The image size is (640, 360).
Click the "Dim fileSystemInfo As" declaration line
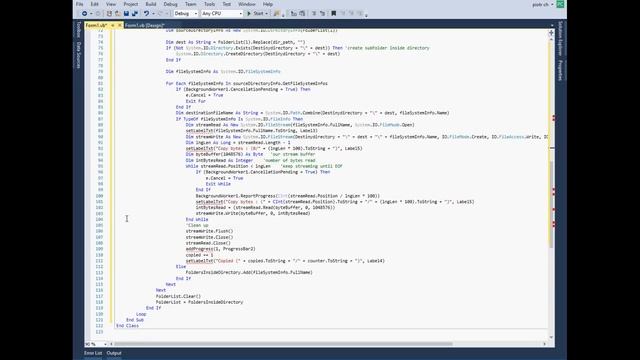223,71
